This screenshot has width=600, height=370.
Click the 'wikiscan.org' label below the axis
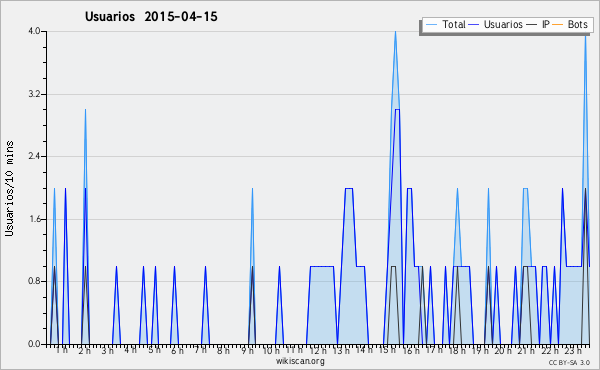(x=300, y=361)
